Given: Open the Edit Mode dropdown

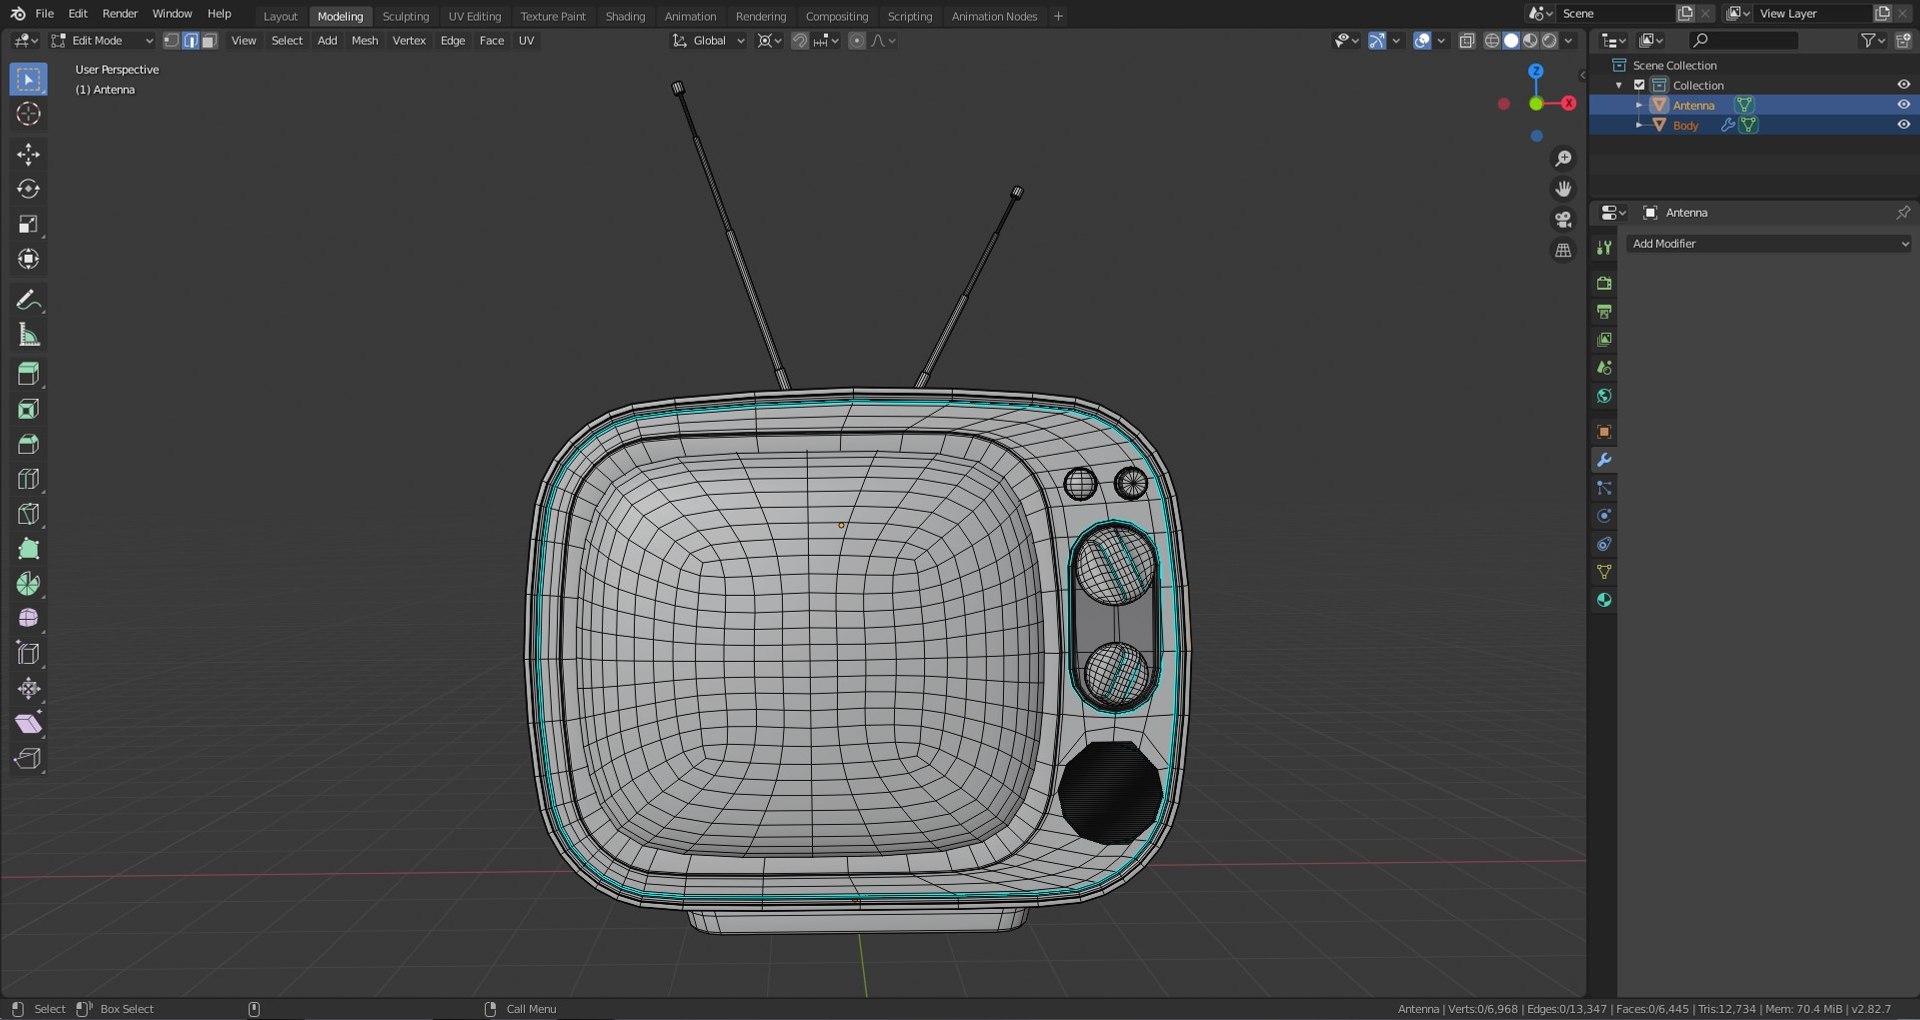Looking at the screenshot, I should coord(102,41).
